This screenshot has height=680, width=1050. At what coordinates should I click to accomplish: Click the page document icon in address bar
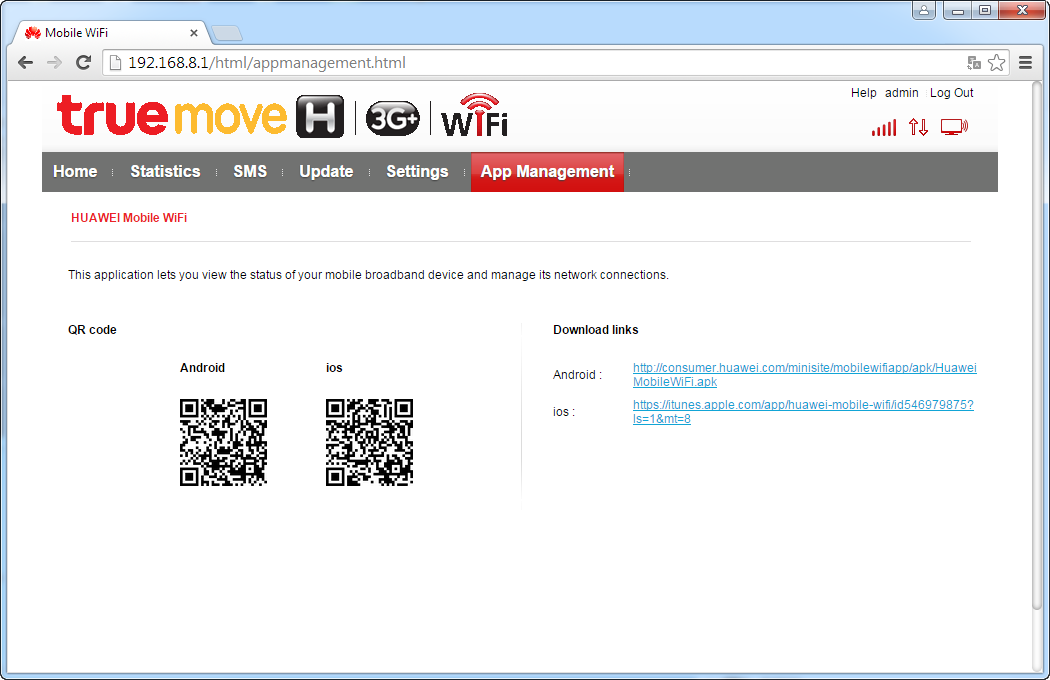[115, 62]
